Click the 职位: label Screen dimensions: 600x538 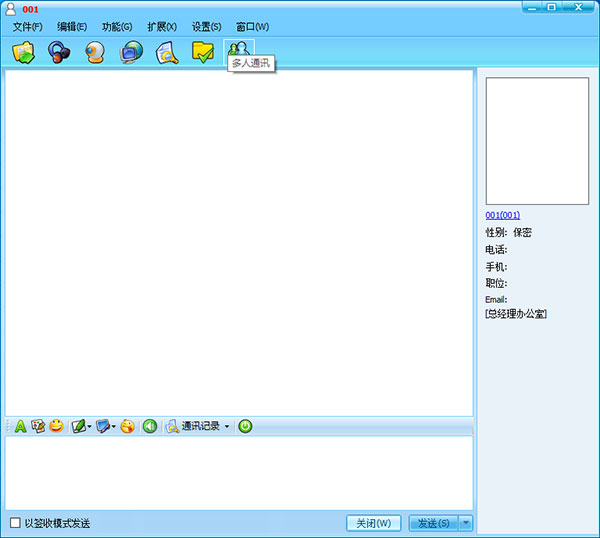click(x=496, y=283)
